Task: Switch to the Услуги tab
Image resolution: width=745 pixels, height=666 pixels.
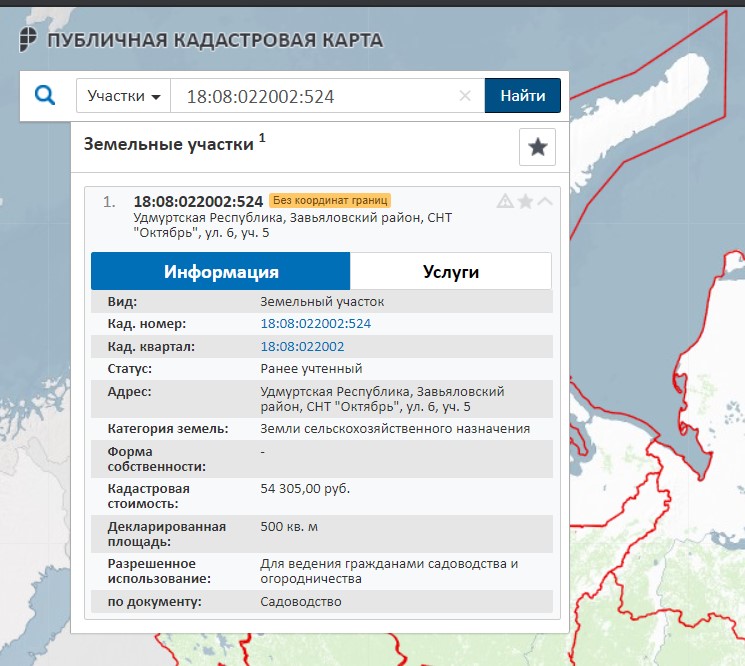Action: point(451,271)
